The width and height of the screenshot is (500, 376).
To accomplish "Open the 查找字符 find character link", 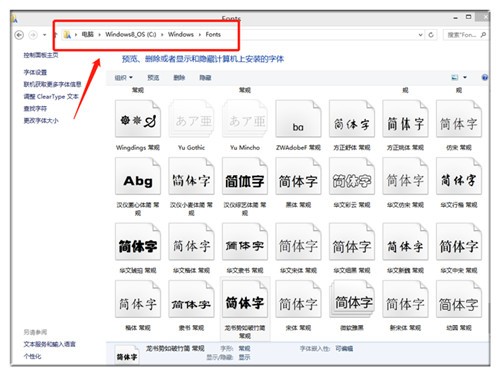I will tap(35, 109).
